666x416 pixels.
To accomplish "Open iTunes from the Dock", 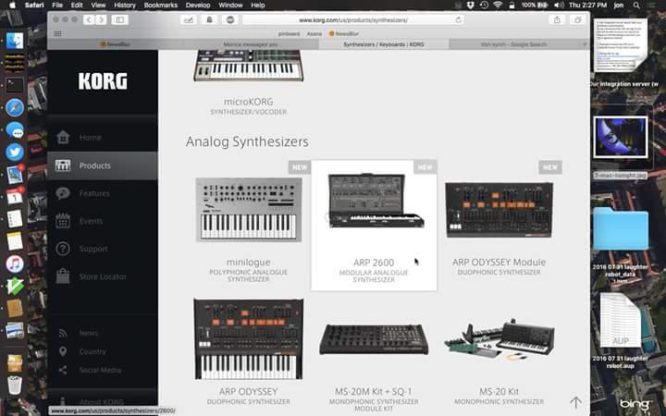I will [14, 264].
